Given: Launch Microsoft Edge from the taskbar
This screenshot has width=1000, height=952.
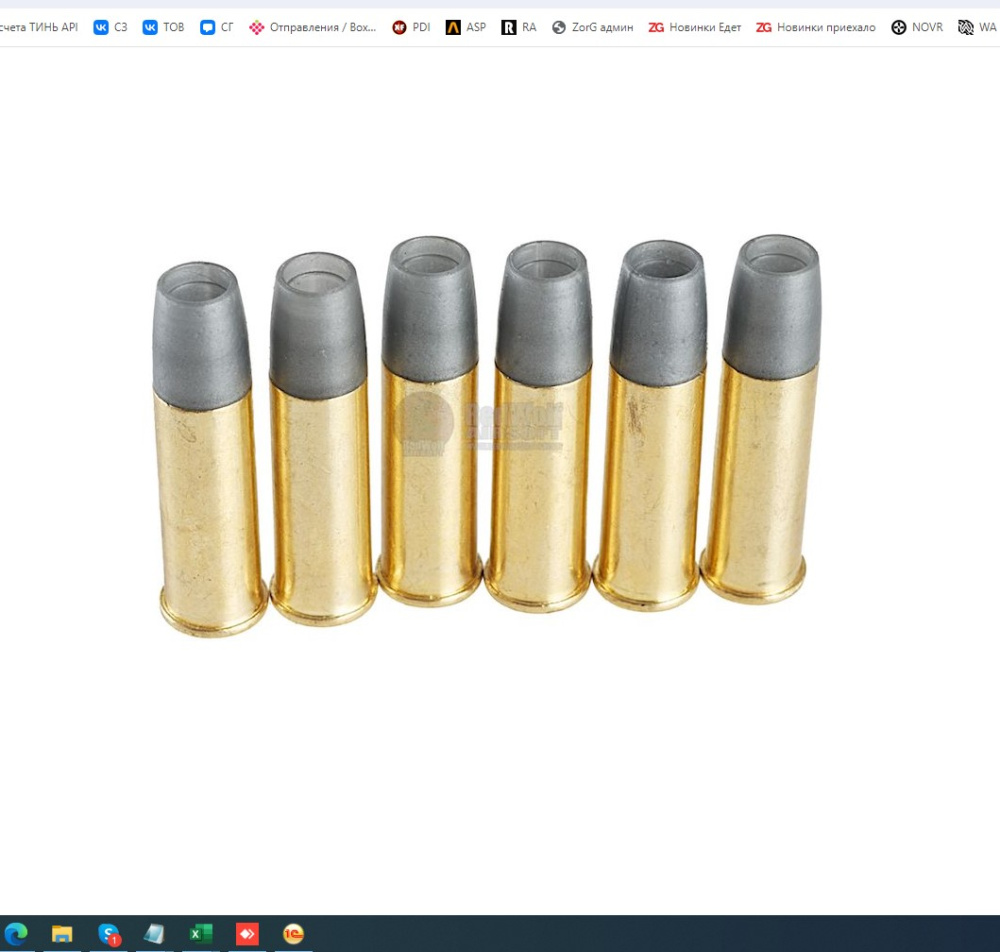Looking at the screenshot, I should click(16, 934).
